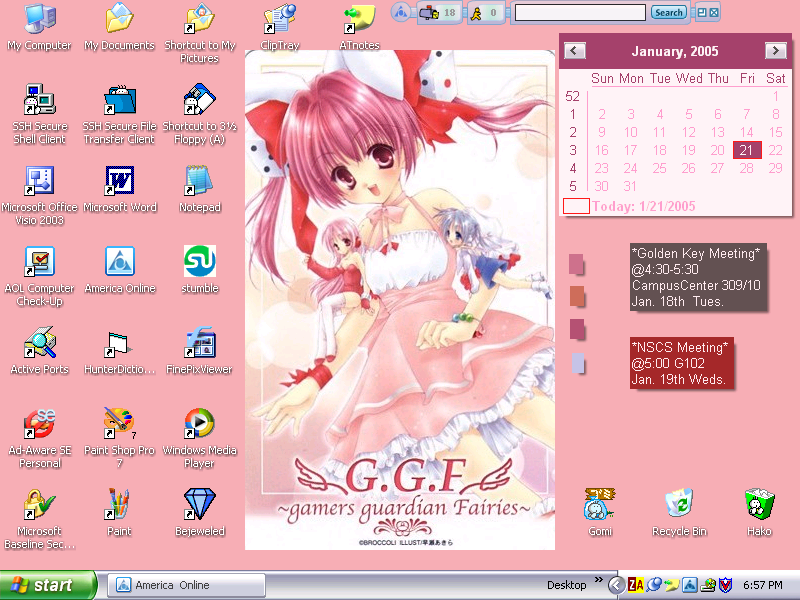
Task: Click the ZoneAlarm ZA tray icon
Action: click(636, 585)
